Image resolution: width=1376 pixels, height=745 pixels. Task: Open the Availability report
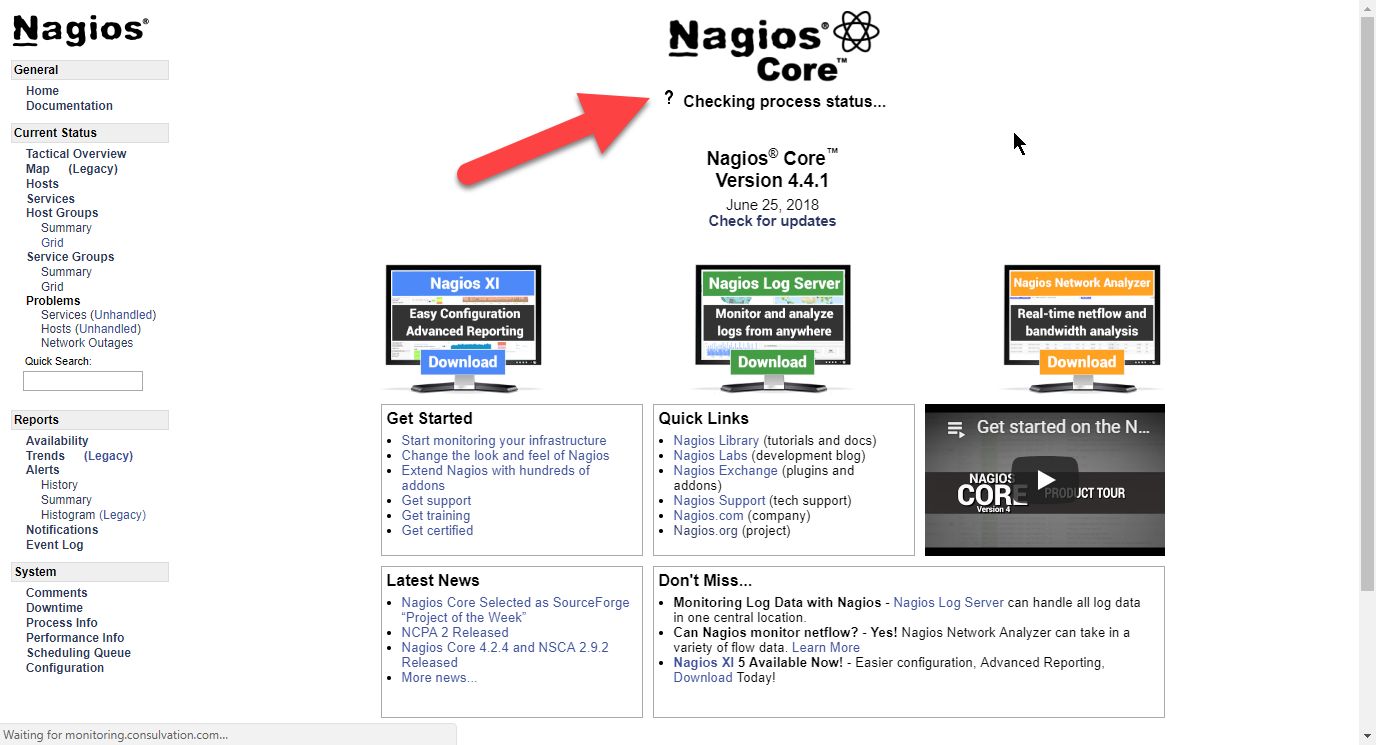pos(57,441)
